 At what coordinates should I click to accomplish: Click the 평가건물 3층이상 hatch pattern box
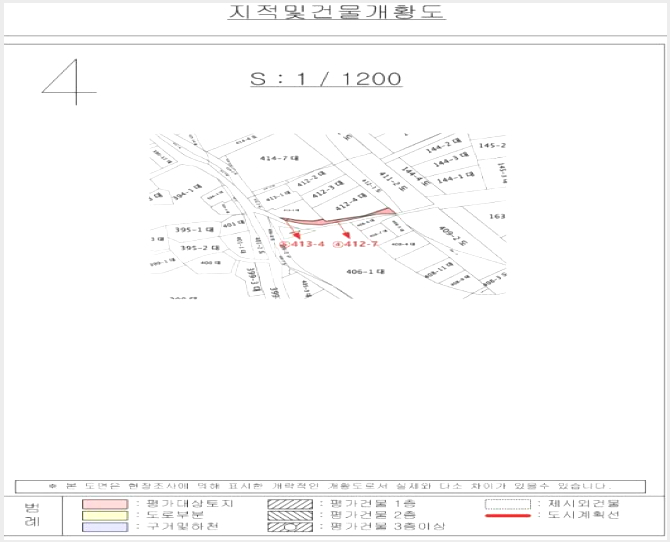pos(290,527)
